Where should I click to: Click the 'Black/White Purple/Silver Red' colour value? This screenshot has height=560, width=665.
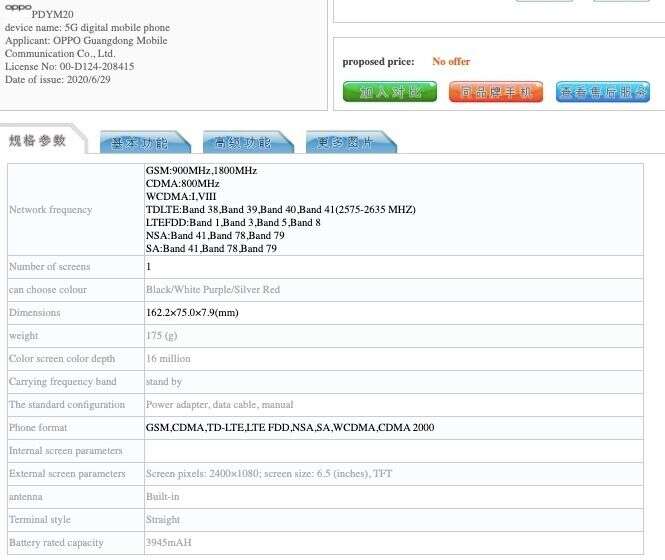tap(213, 290)
